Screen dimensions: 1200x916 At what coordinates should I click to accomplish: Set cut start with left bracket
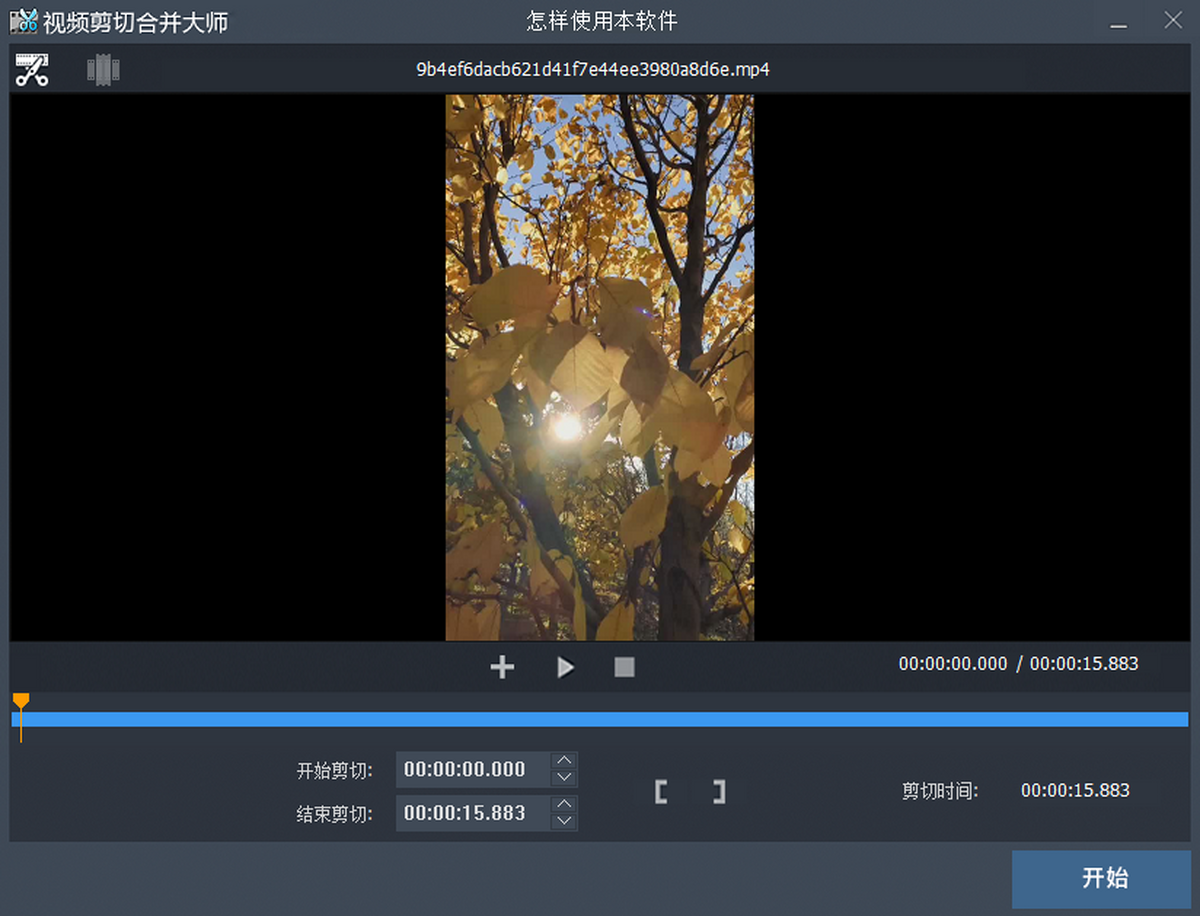tap(661, 792)
